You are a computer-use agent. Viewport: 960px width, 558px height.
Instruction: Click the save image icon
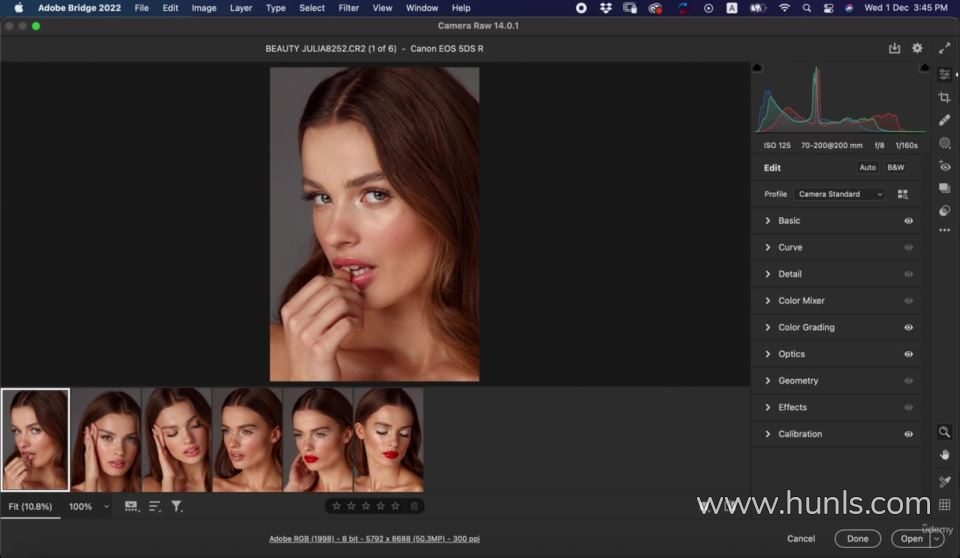click(894, 48)
